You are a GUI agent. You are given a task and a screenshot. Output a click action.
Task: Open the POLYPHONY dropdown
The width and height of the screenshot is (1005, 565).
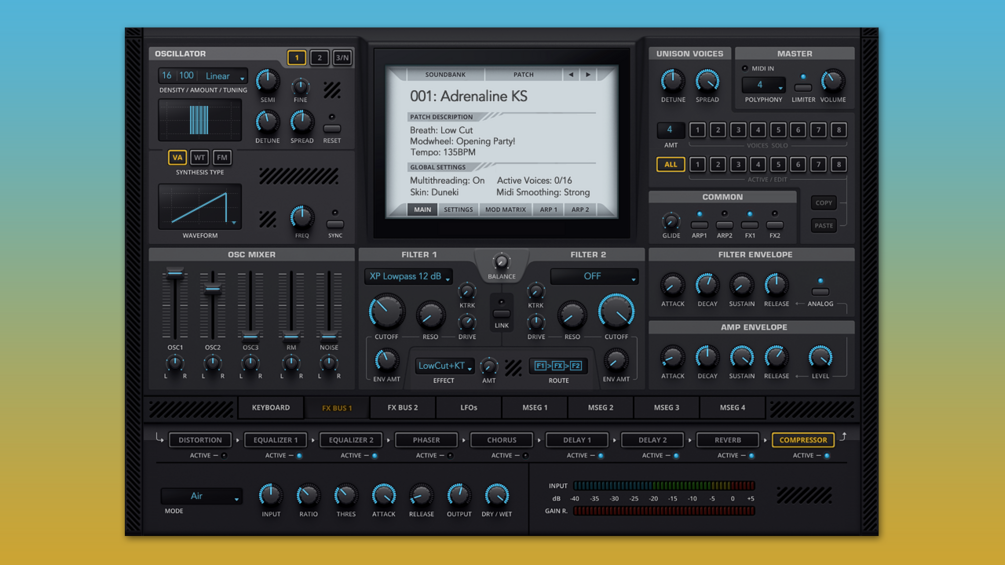(763, 85)
